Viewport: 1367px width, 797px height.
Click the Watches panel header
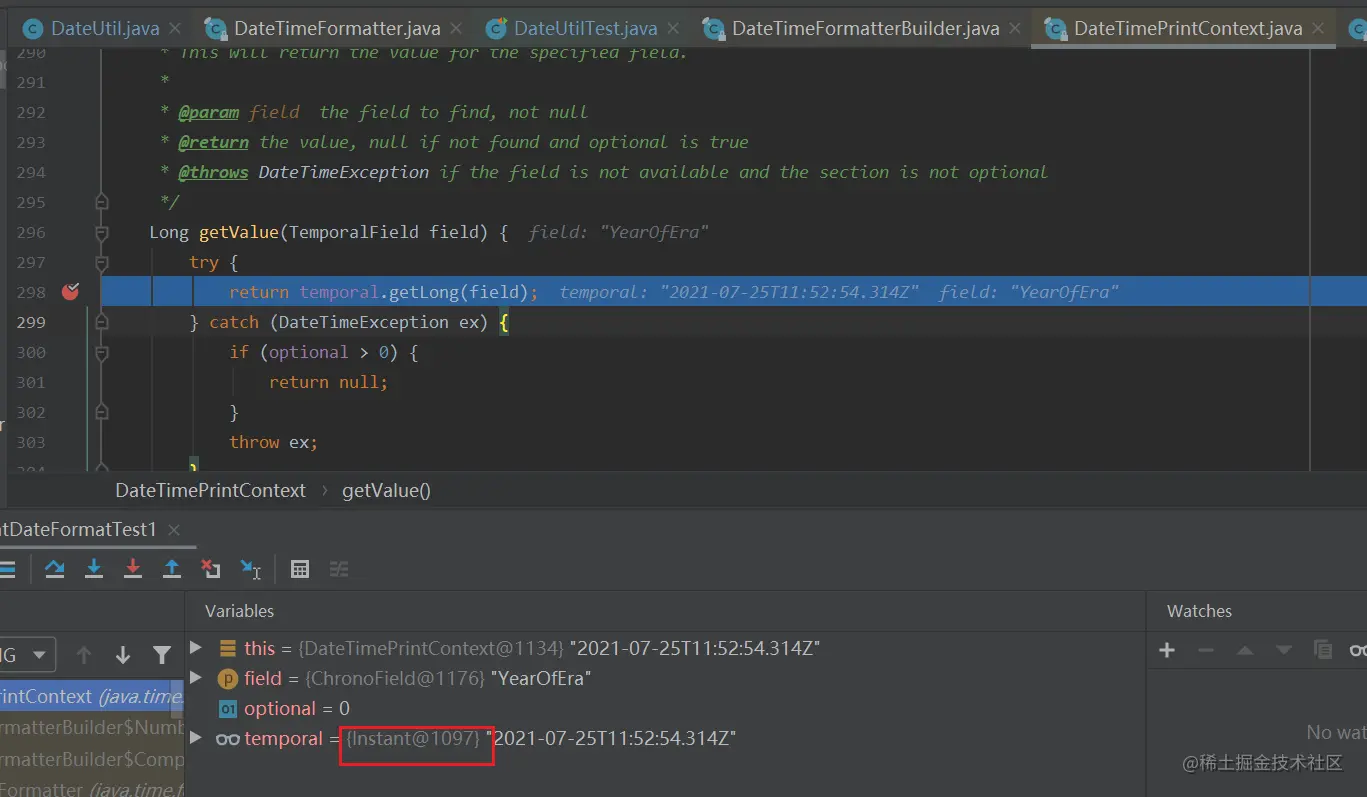(1199, 611)
